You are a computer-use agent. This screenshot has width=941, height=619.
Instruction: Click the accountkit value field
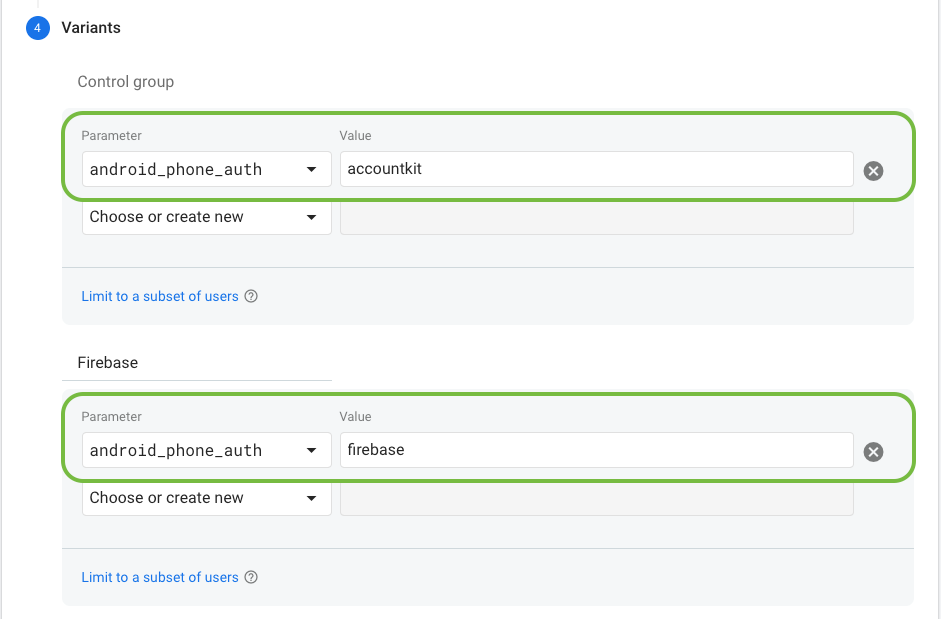coord(596,169)
